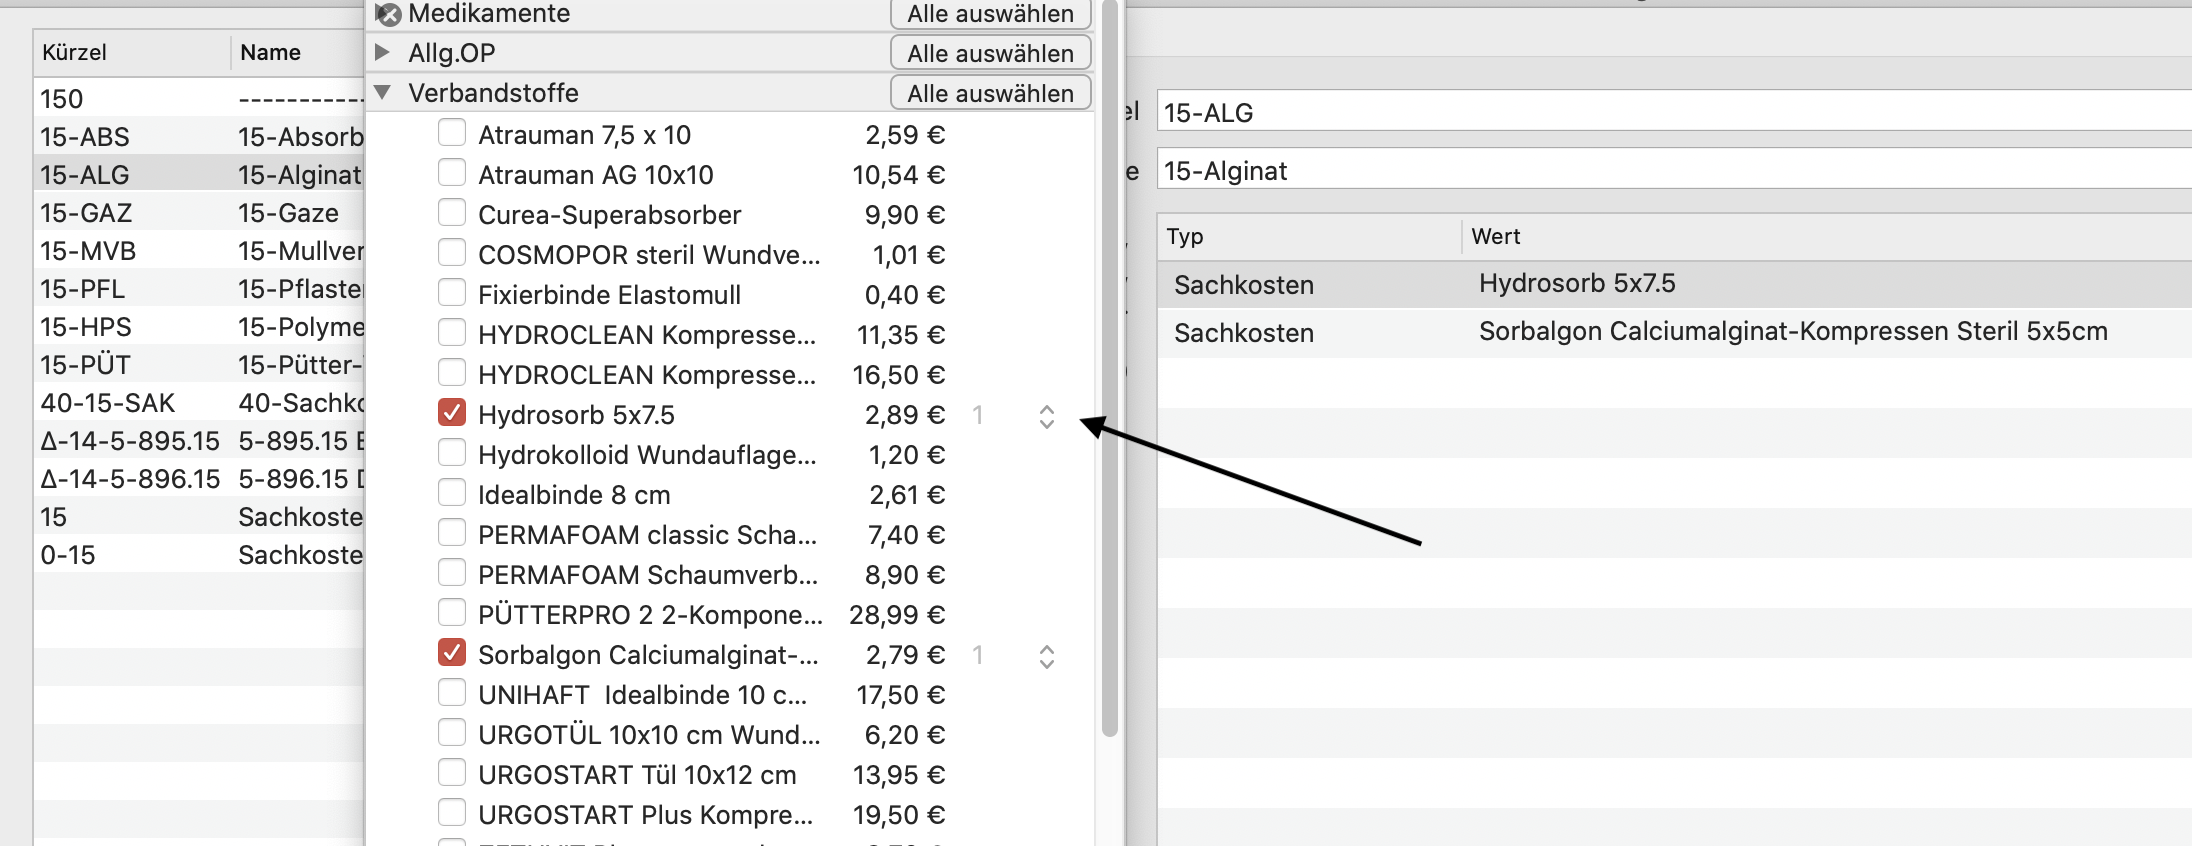Select the 15-GAZ entry
The width and height of the screenshot is (2192, 846).
[x=199, y=213]
